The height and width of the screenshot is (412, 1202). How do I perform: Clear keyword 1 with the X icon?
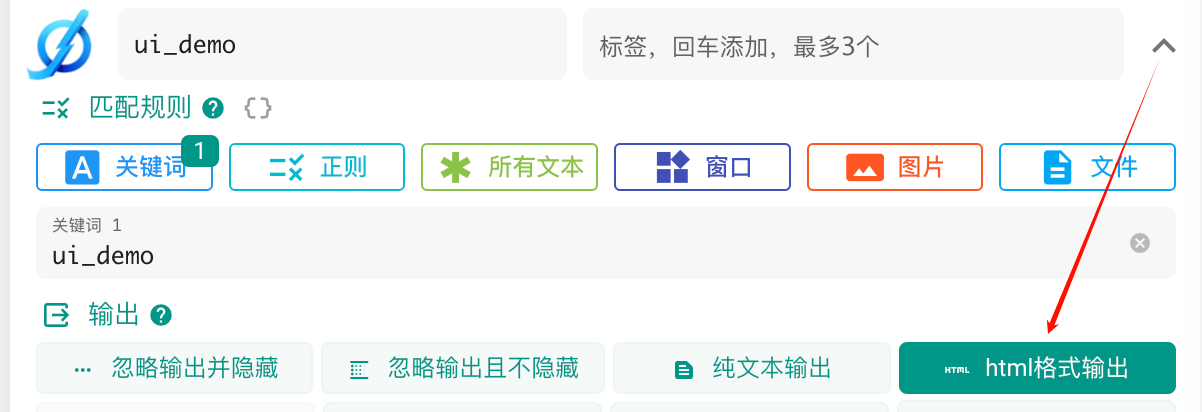coord(1140,243)
